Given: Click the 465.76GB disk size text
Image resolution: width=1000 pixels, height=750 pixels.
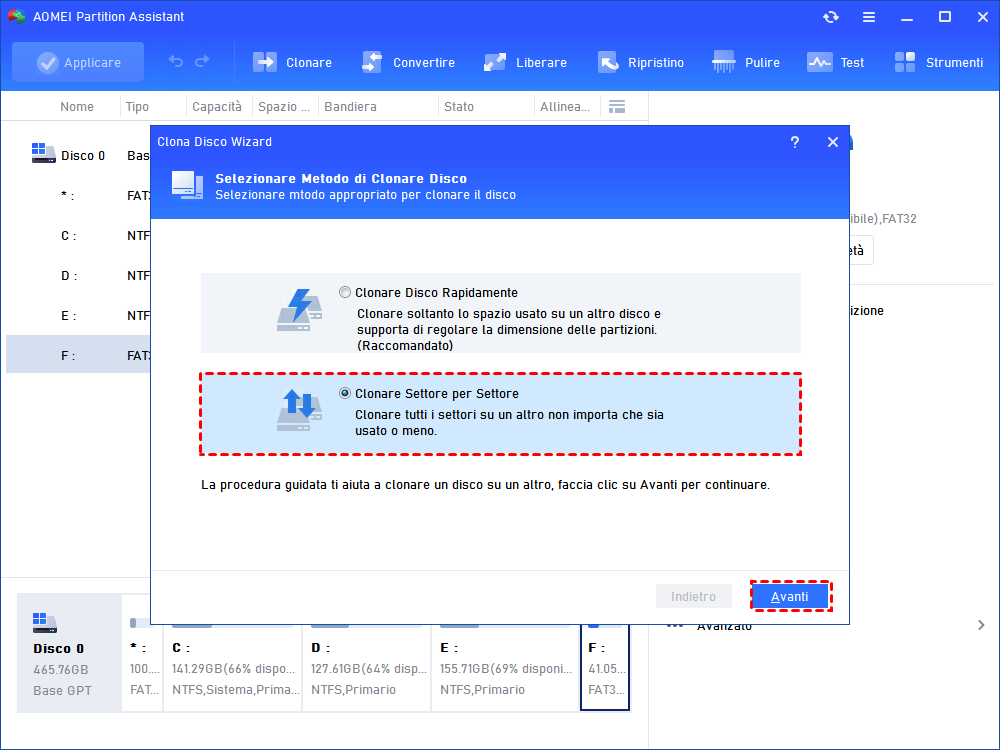Looking at the screenshot, I should (x=61, y=670).
